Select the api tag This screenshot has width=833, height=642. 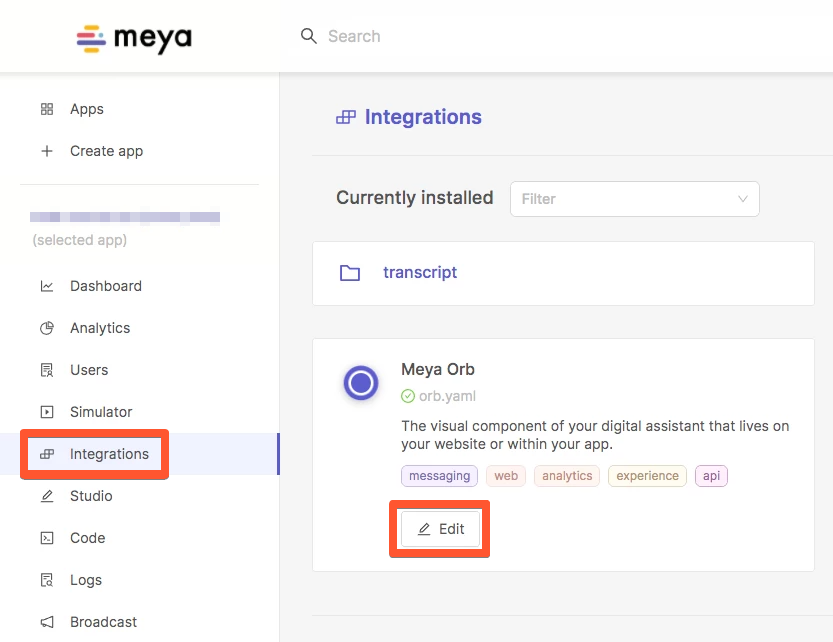[x=711, y=476]
